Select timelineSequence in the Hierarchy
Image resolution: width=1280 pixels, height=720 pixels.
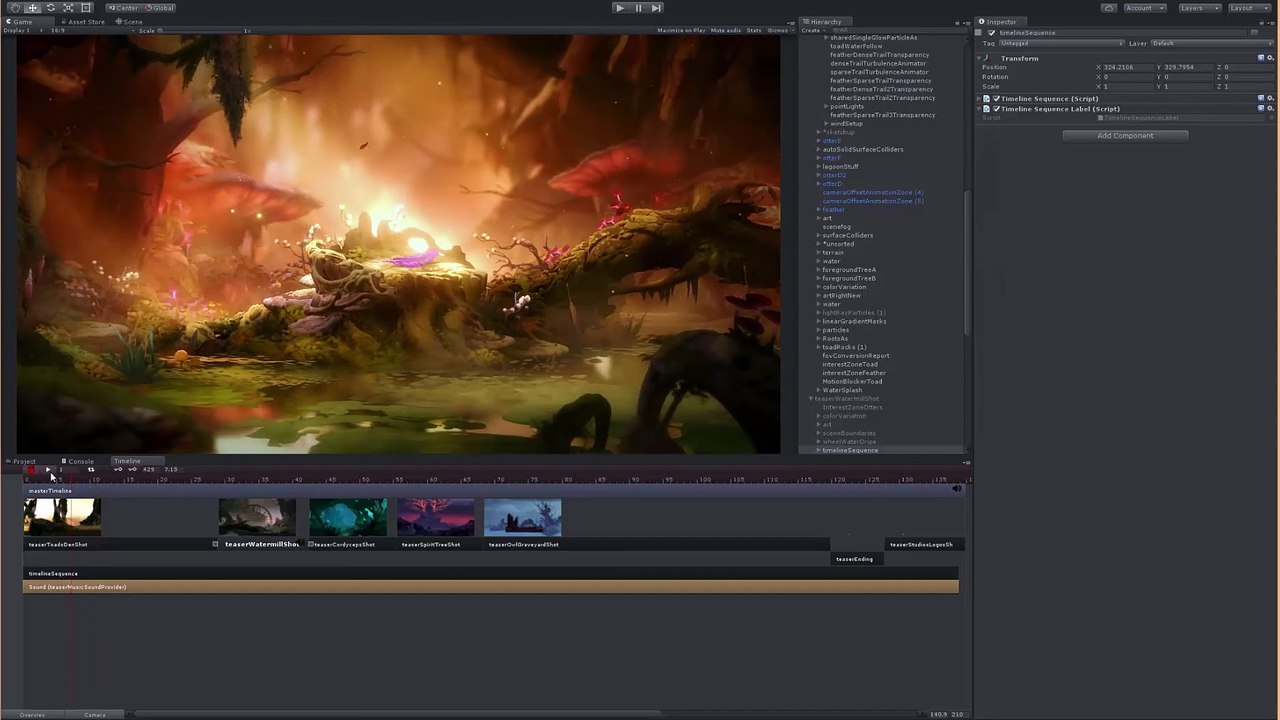850,450
